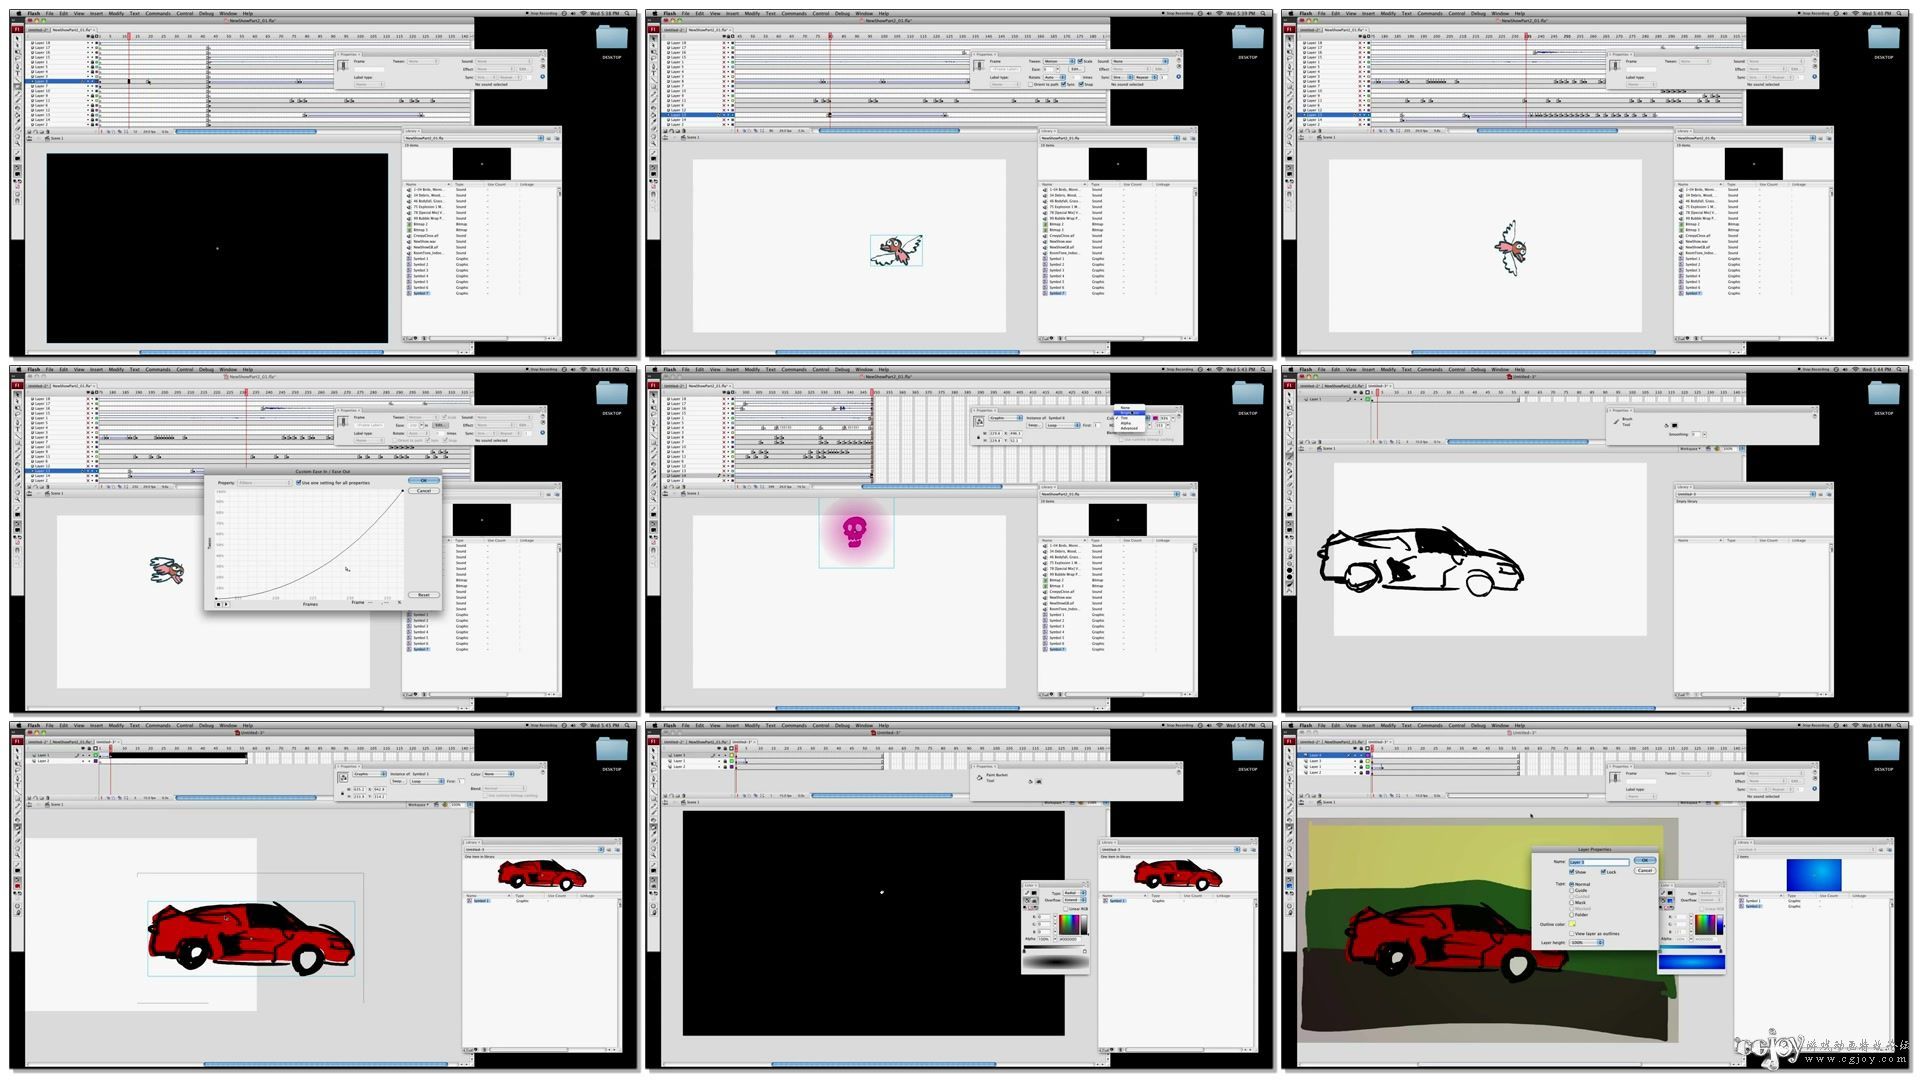1920x1080 pixels.
Task: Uncheck Use one setting for all properties
Action: [298, 483]
